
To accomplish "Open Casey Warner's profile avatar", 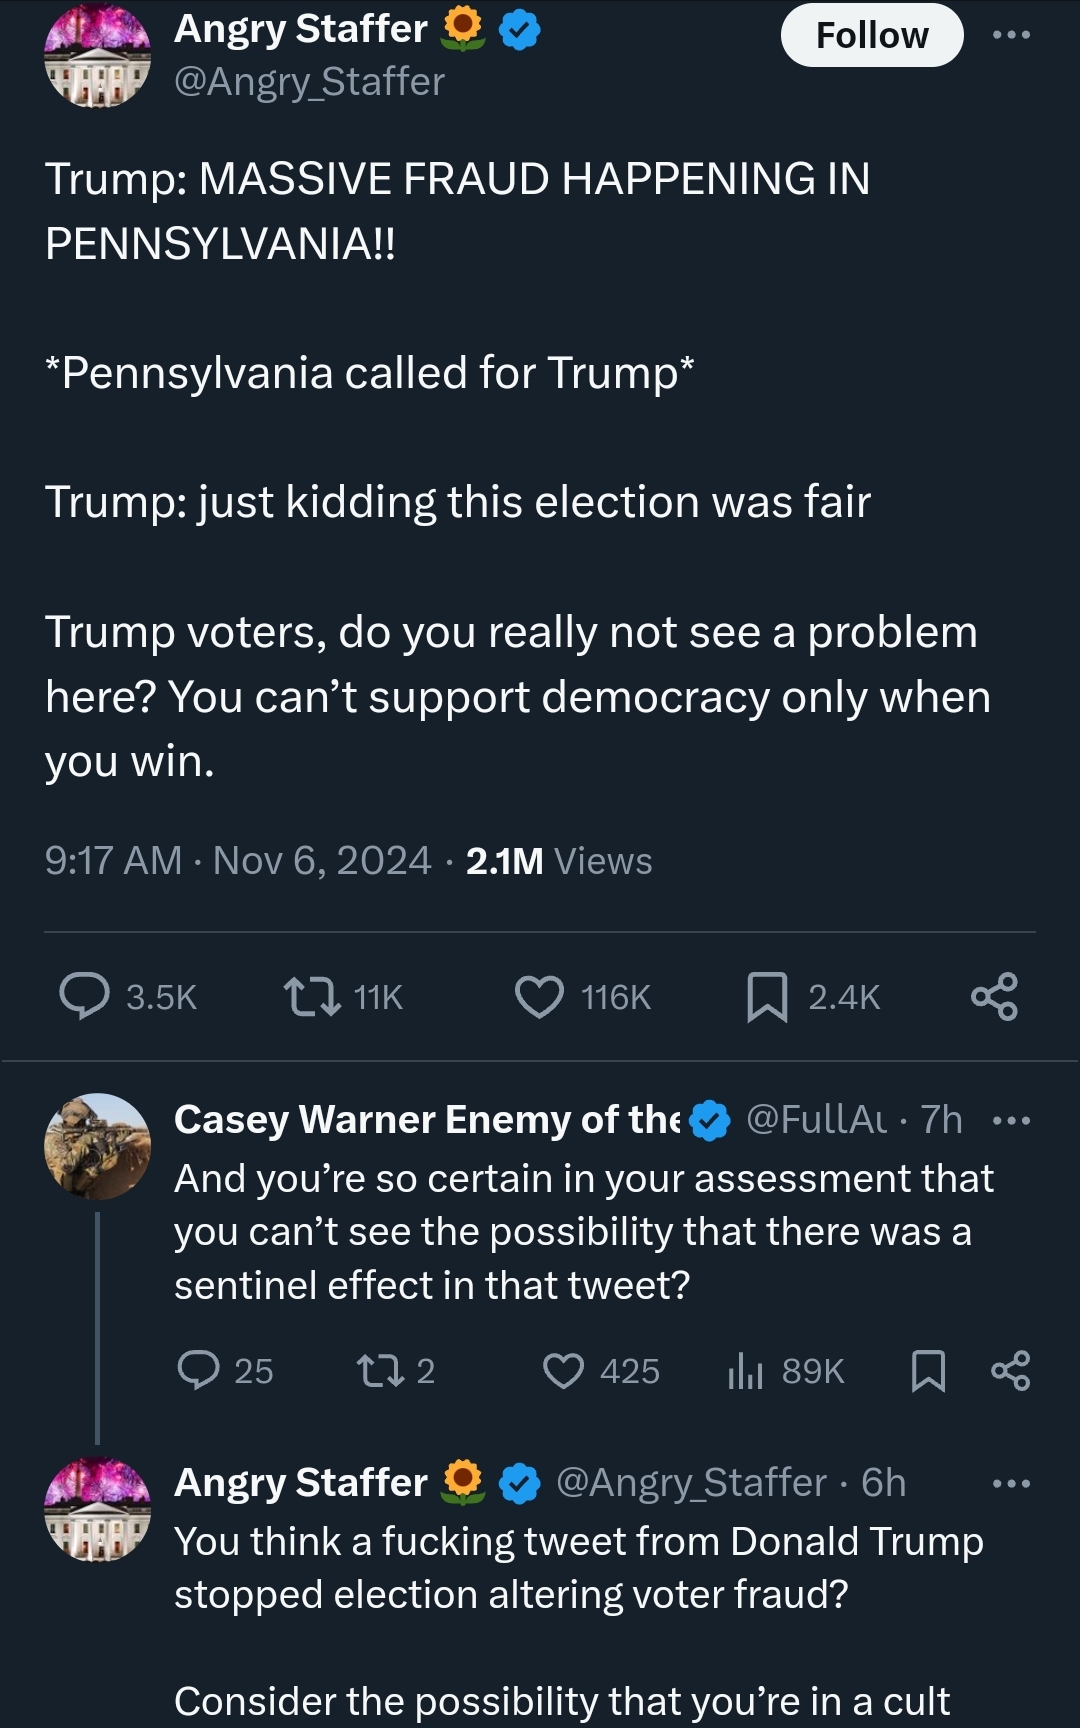I will tap(97, 1146).
